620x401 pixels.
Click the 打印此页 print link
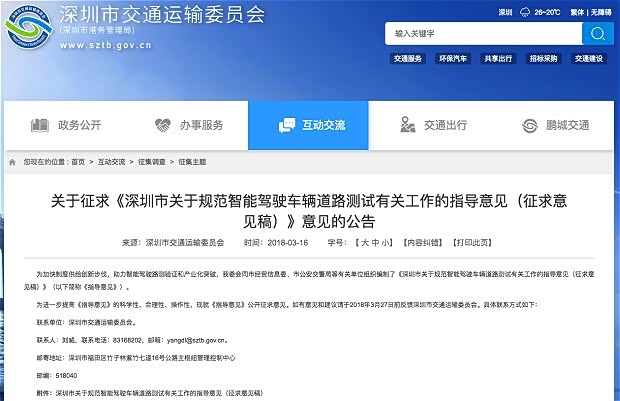pos(472,243)
